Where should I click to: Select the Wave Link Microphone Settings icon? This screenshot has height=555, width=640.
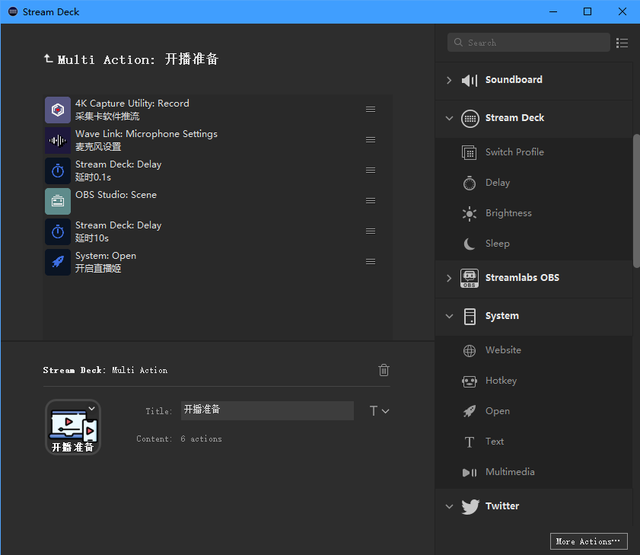pos(58,140)
